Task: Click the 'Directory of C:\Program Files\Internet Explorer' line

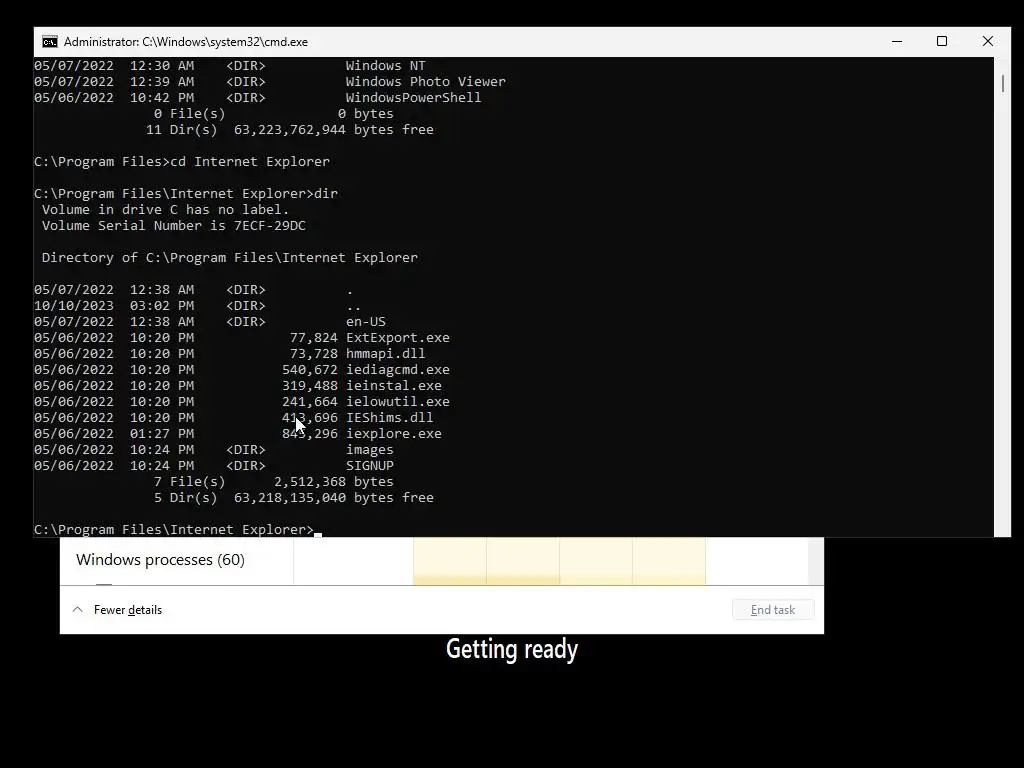Action: click(x=230, y=257)
